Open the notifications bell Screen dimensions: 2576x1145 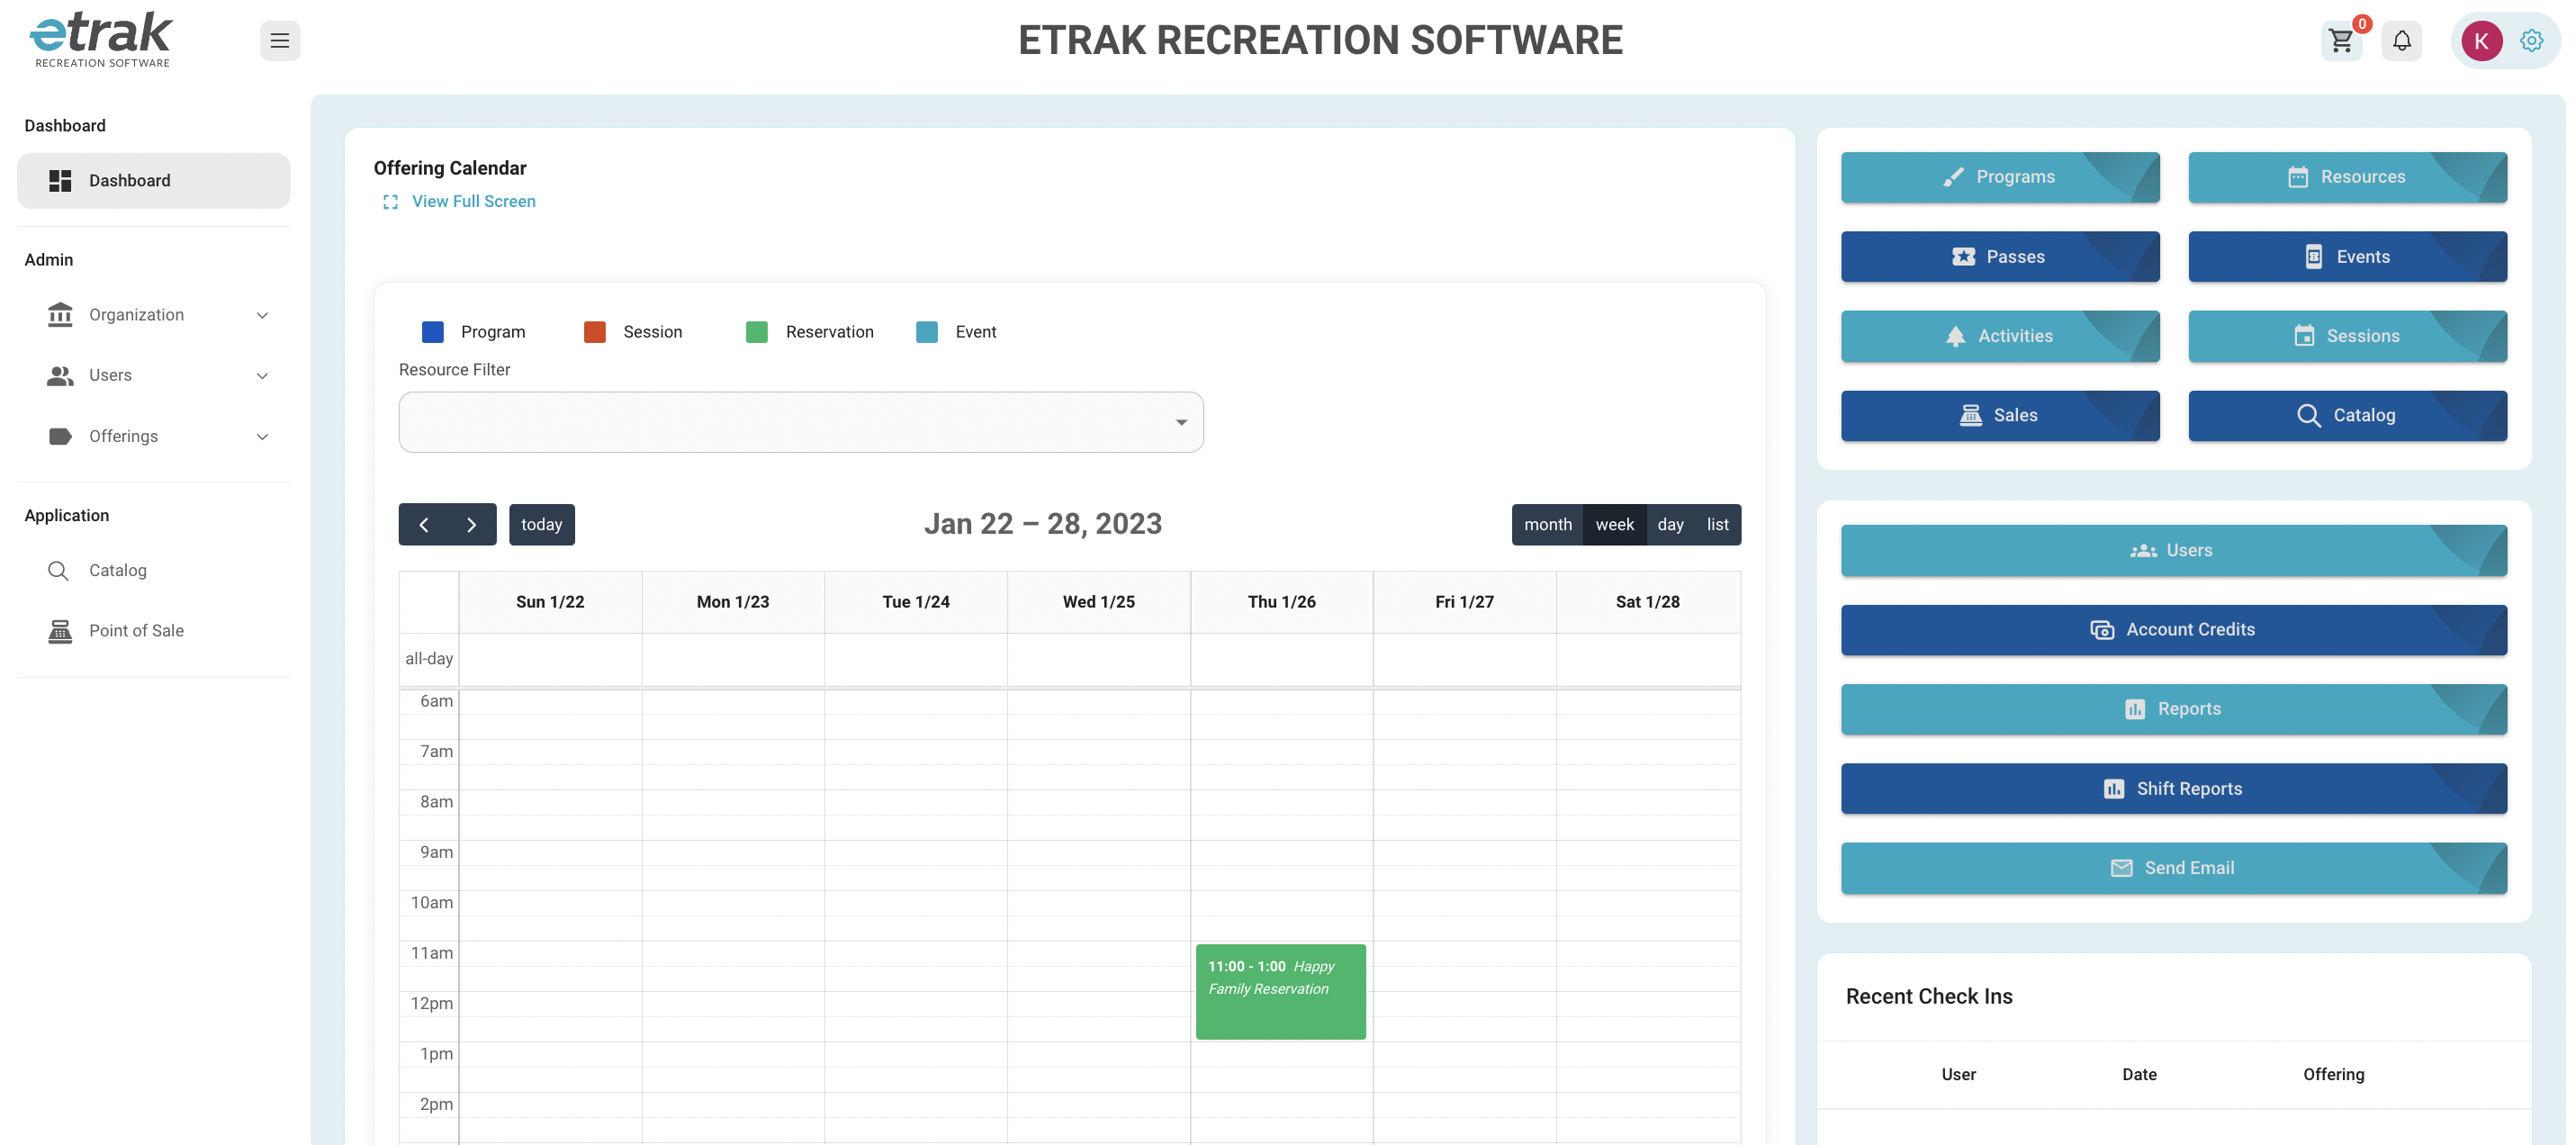click(x=2401, y=41)
